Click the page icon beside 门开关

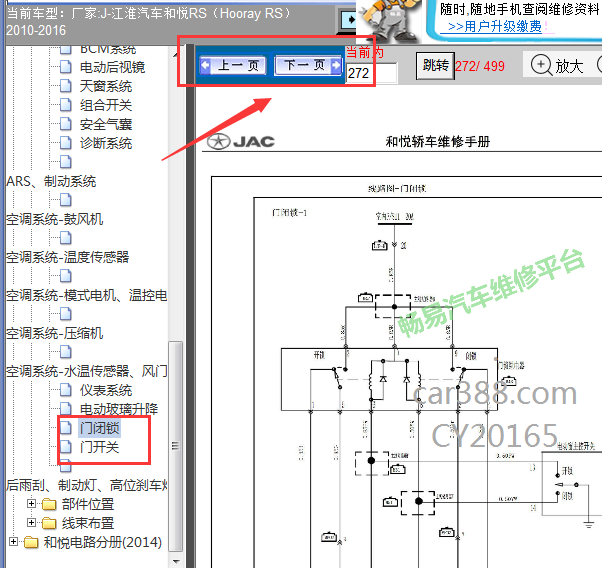coord(66,447)
